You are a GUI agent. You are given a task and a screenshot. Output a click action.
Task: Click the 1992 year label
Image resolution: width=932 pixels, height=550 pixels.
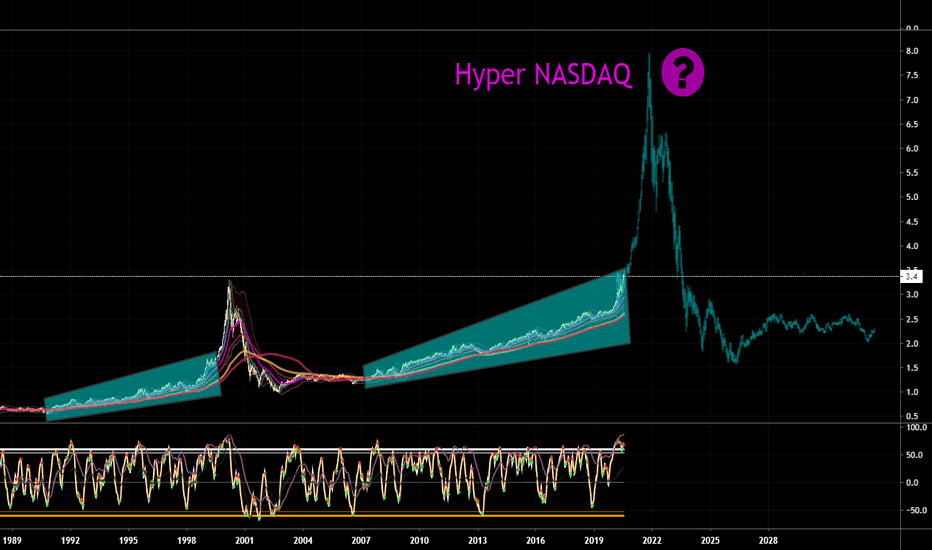[70, 540]
